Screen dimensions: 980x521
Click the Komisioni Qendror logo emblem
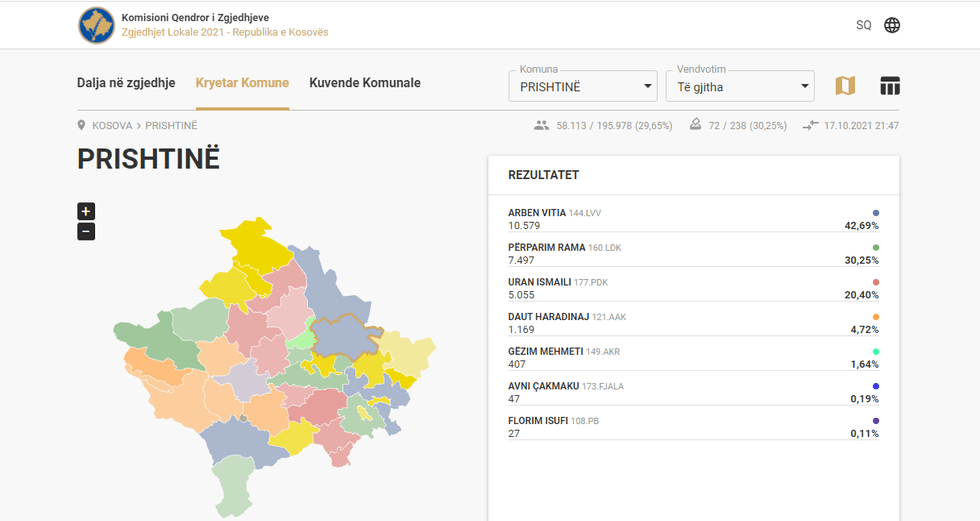[x=96, y=25]
